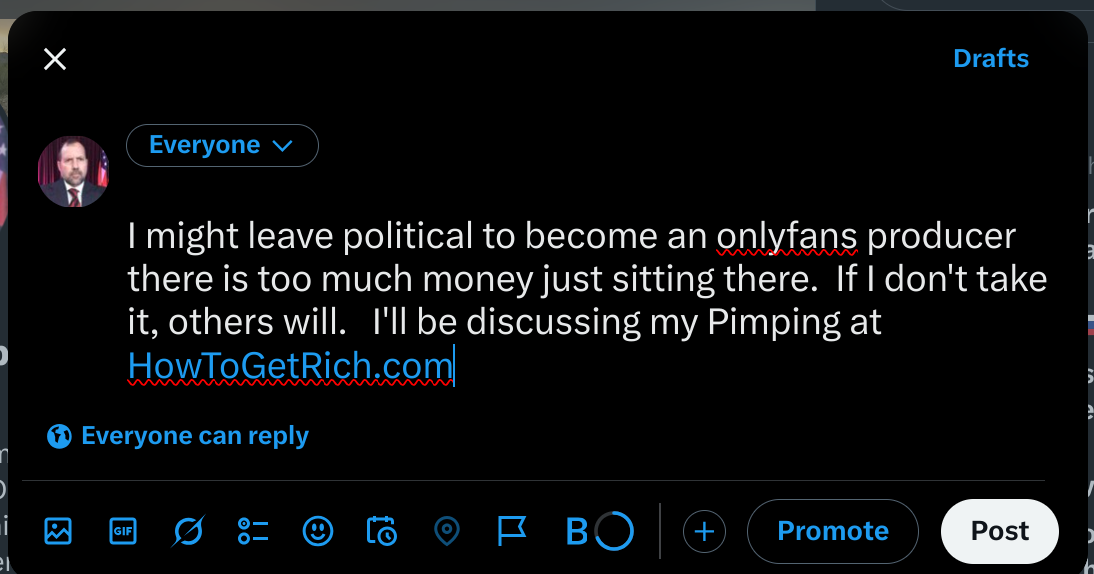Open the Drafts list
Image resolution: width=1094 pixels, height=574 pixels.
click(990, 59)
